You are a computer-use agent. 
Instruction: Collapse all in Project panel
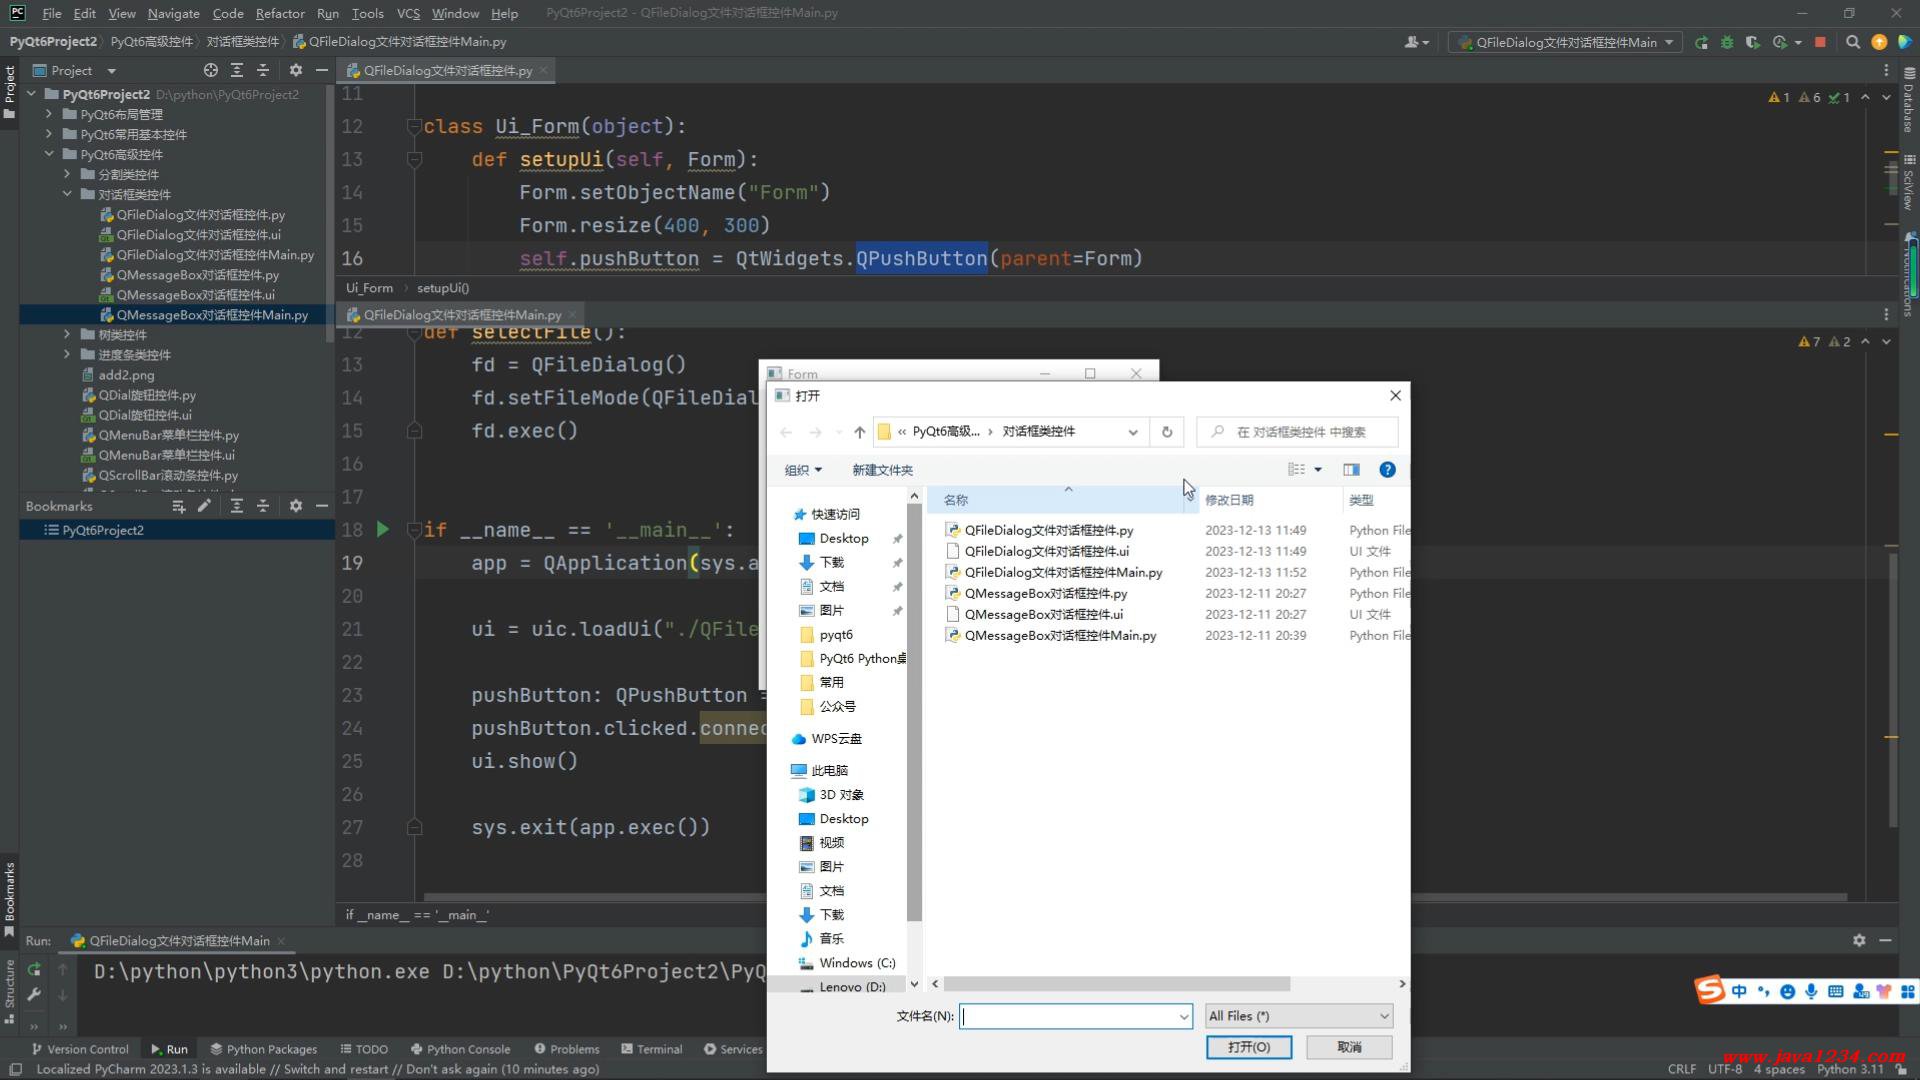(x=263, y=70)
